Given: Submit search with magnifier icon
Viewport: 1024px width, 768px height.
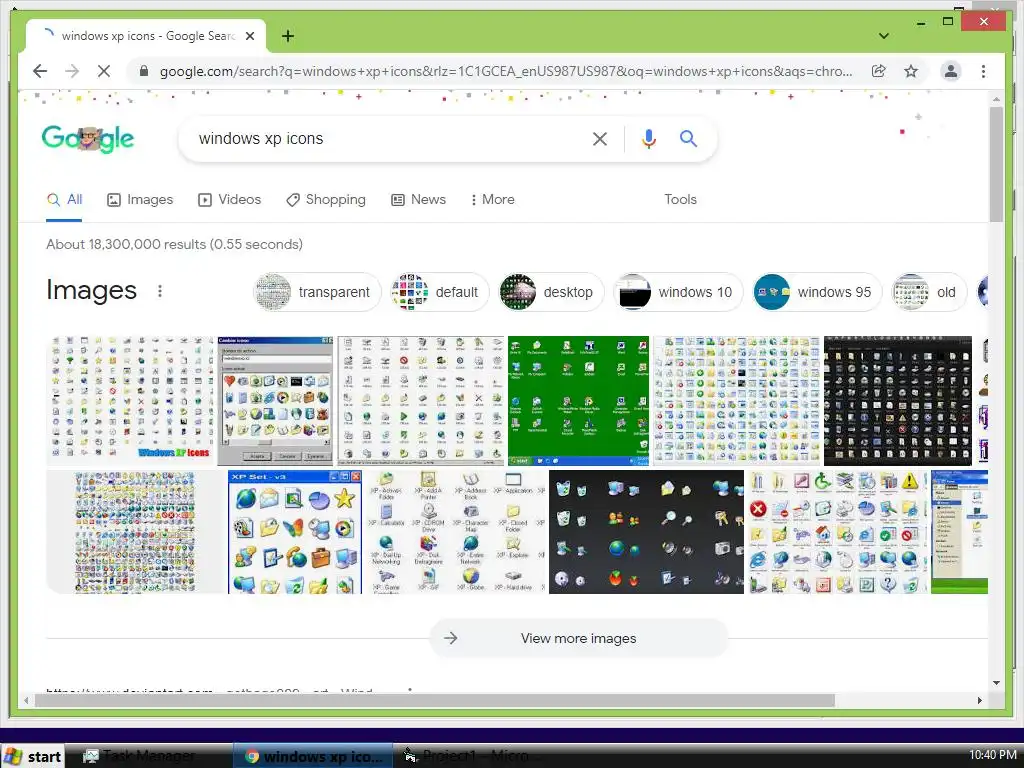Looking at the screenshot, I should [688, 138].
